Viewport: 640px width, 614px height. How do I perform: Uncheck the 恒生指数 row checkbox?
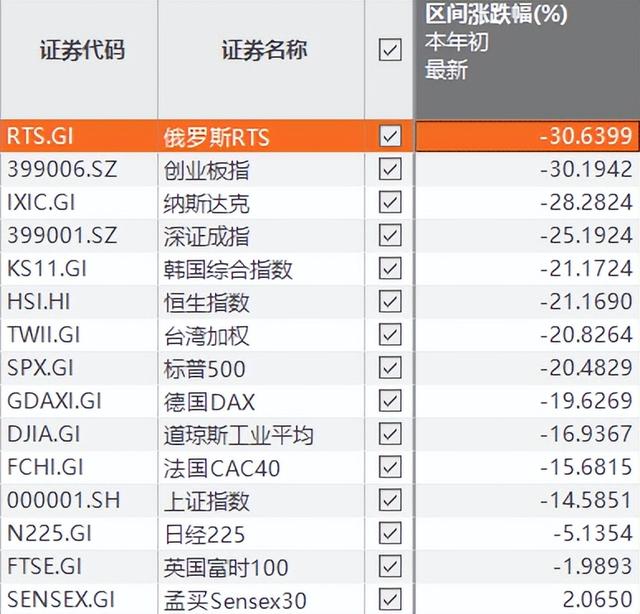click(x=390, y=301)
